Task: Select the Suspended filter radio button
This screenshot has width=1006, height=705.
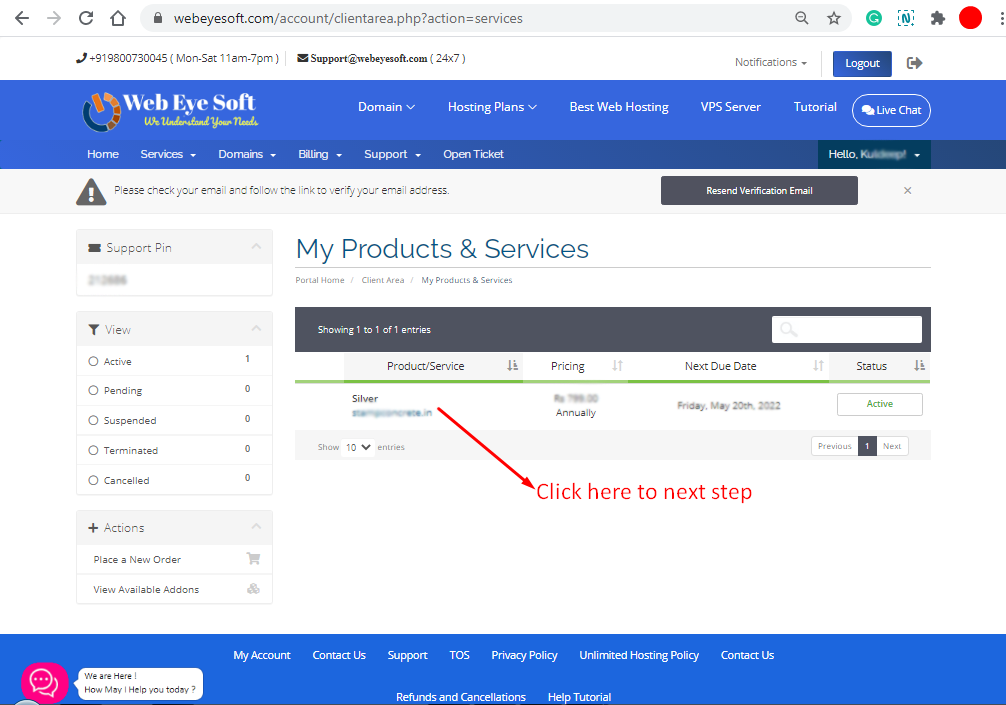Action: pos(96,419)
